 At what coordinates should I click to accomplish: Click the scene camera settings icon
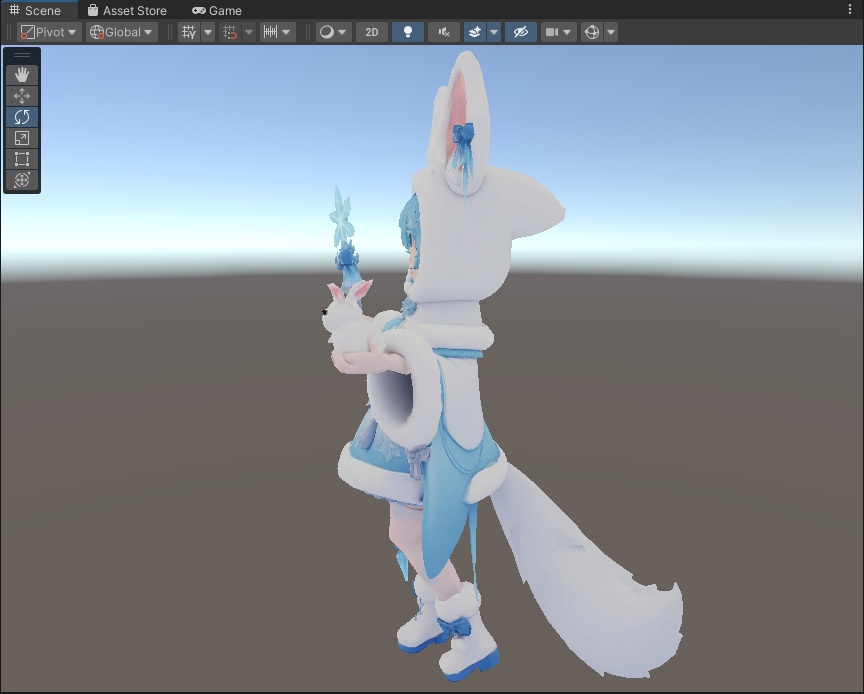[553, 31]
